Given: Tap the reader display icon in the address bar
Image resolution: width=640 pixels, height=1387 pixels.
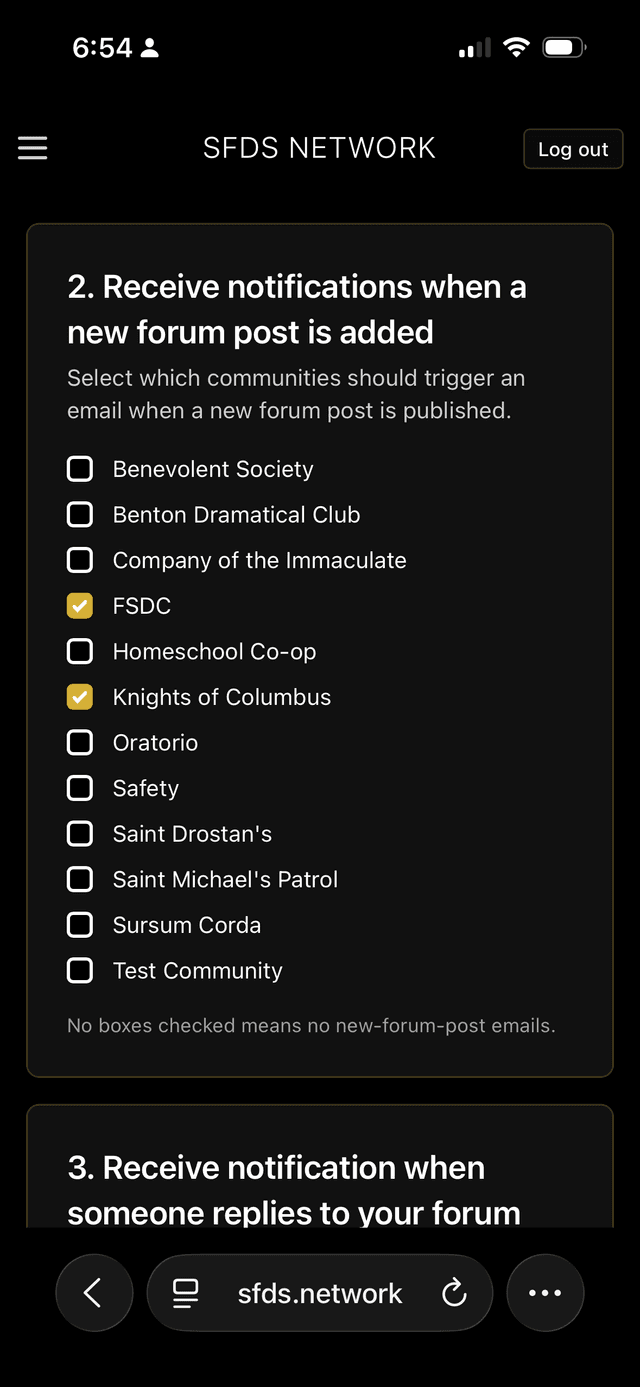Looking at the screenshot, I should tap(185, 1292).
